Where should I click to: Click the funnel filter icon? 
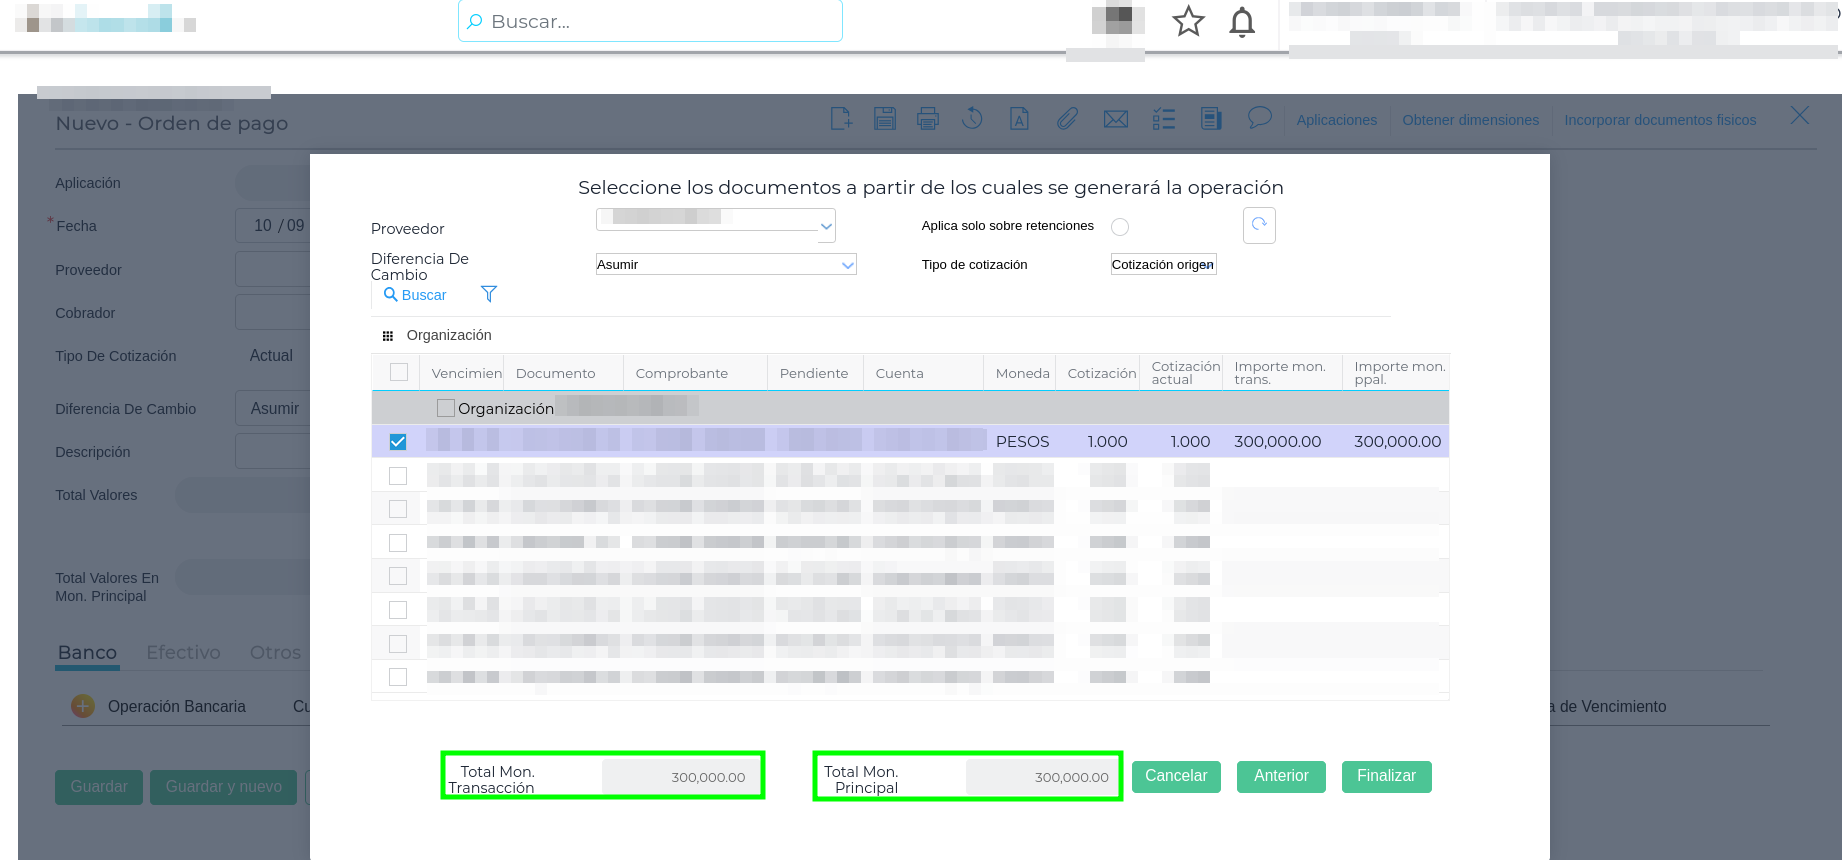489,294
